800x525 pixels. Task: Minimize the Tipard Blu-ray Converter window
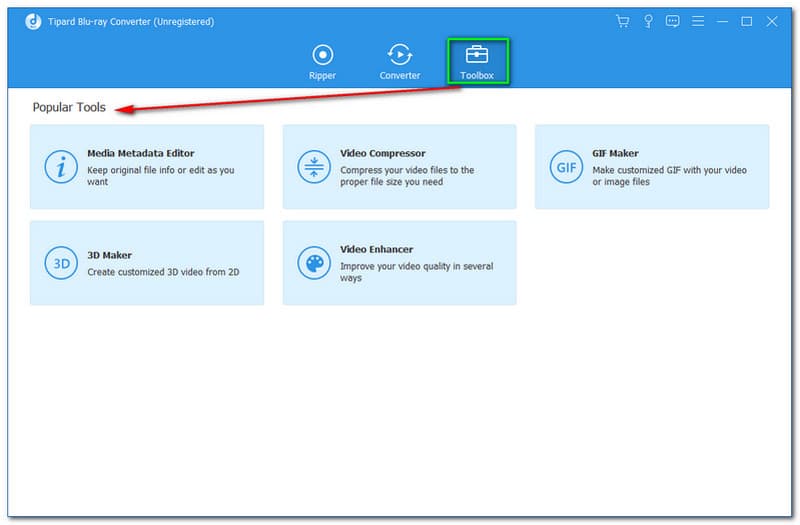722,21
